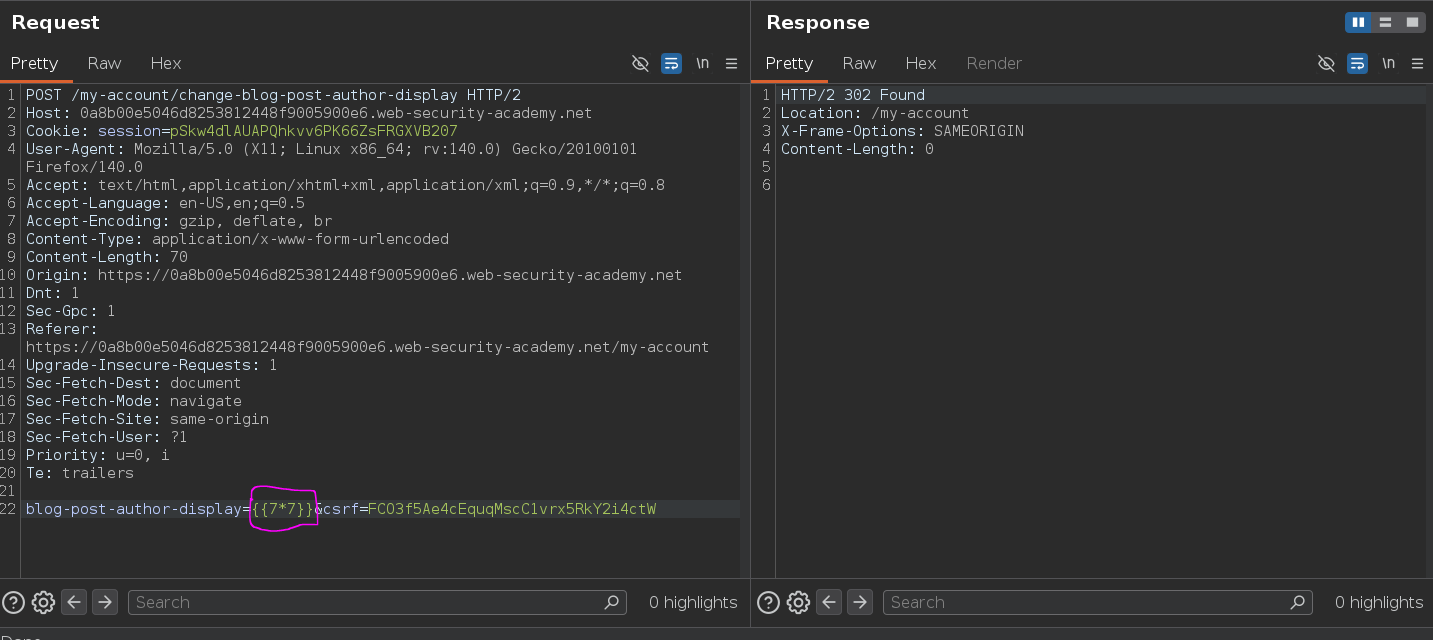The image size is (1433, 640).
Task: Click the HTTP/2 302 Found status line
Action: [853, 95]
